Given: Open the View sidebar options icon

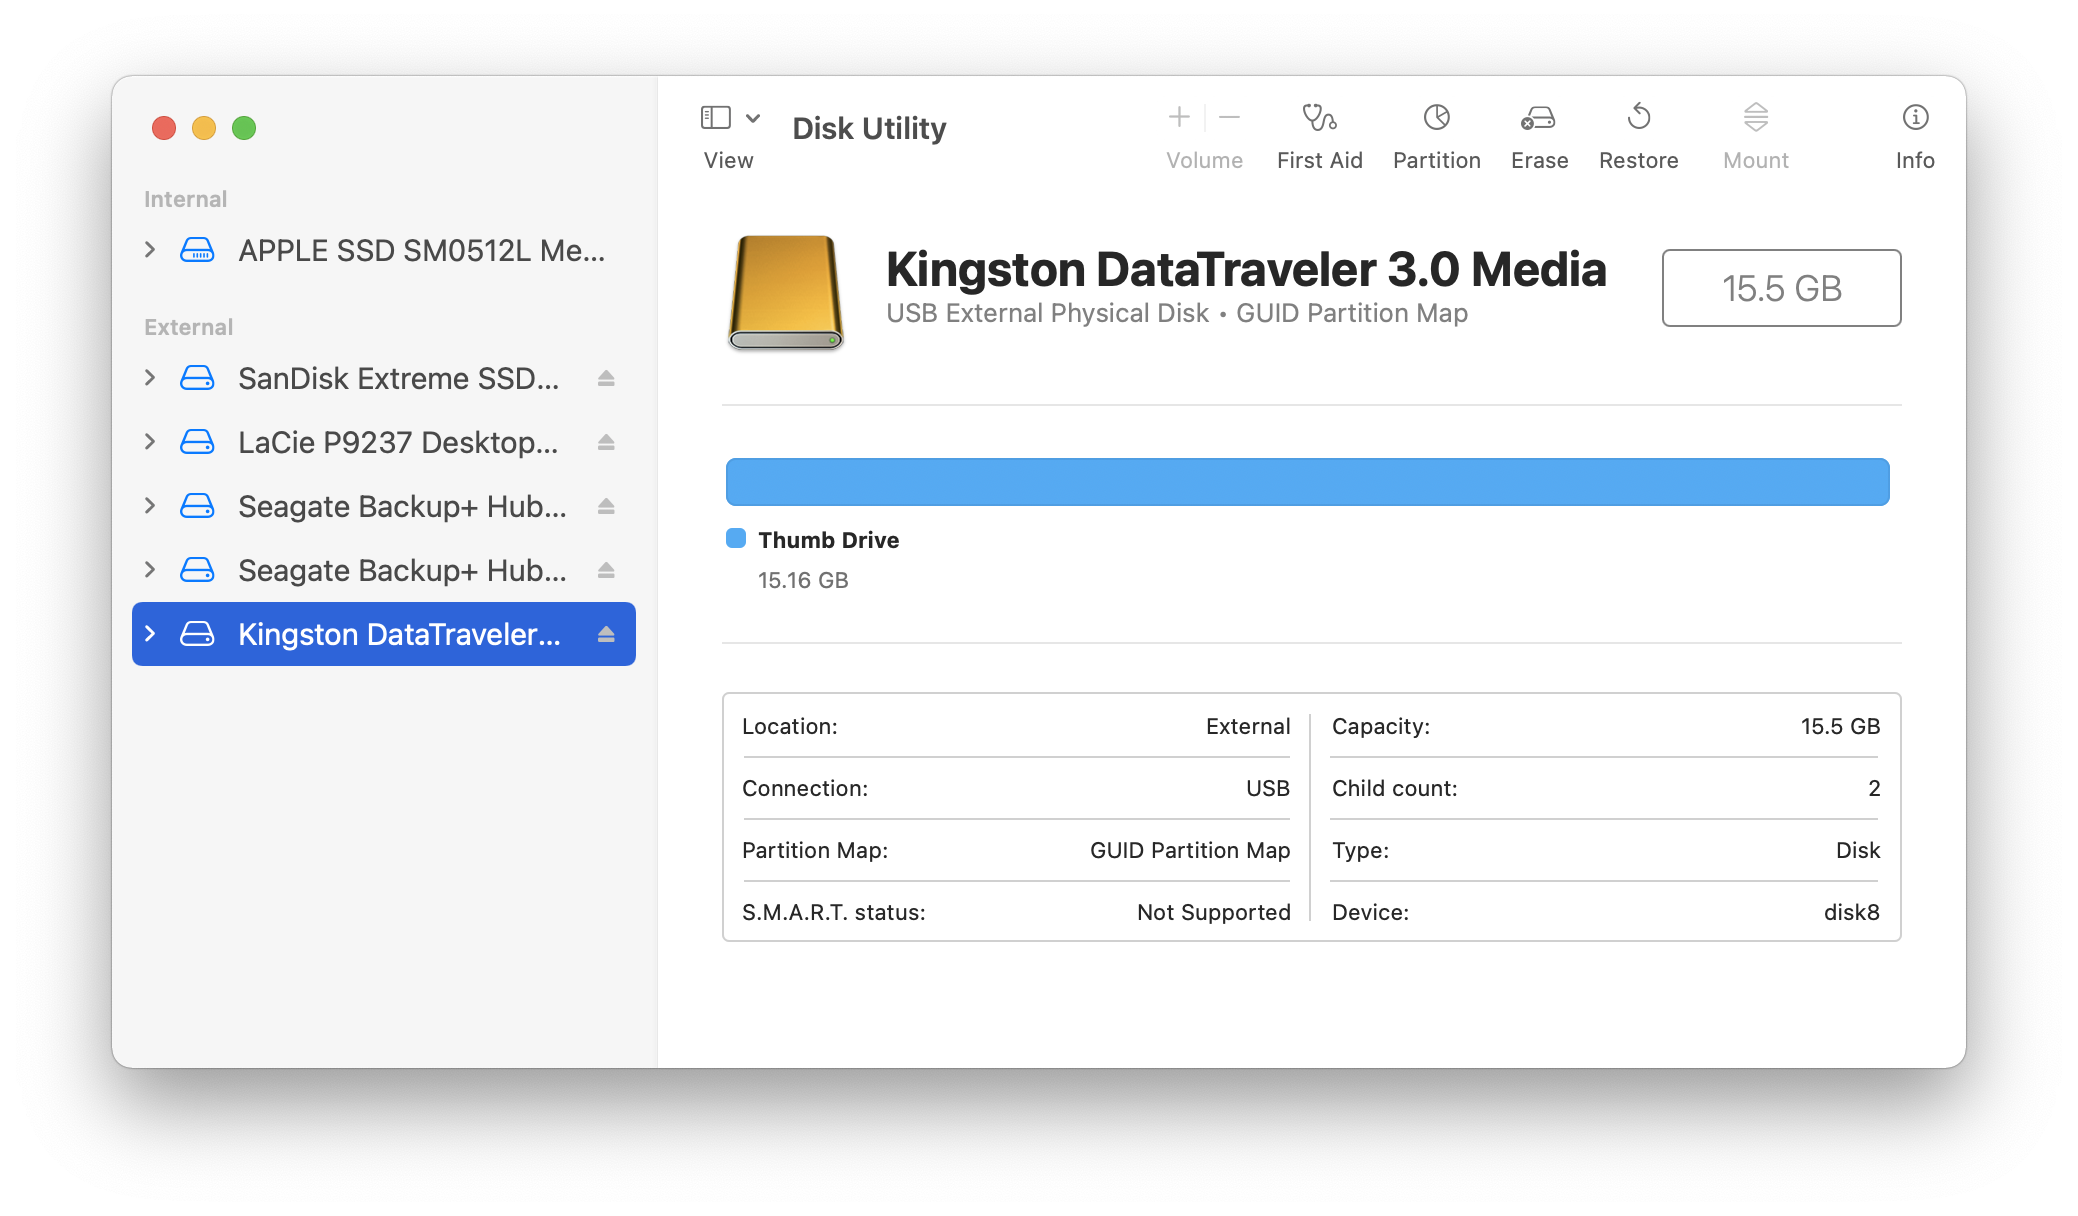Looking at the screenshot, I should pyautogui.click(x=715, y=118).
